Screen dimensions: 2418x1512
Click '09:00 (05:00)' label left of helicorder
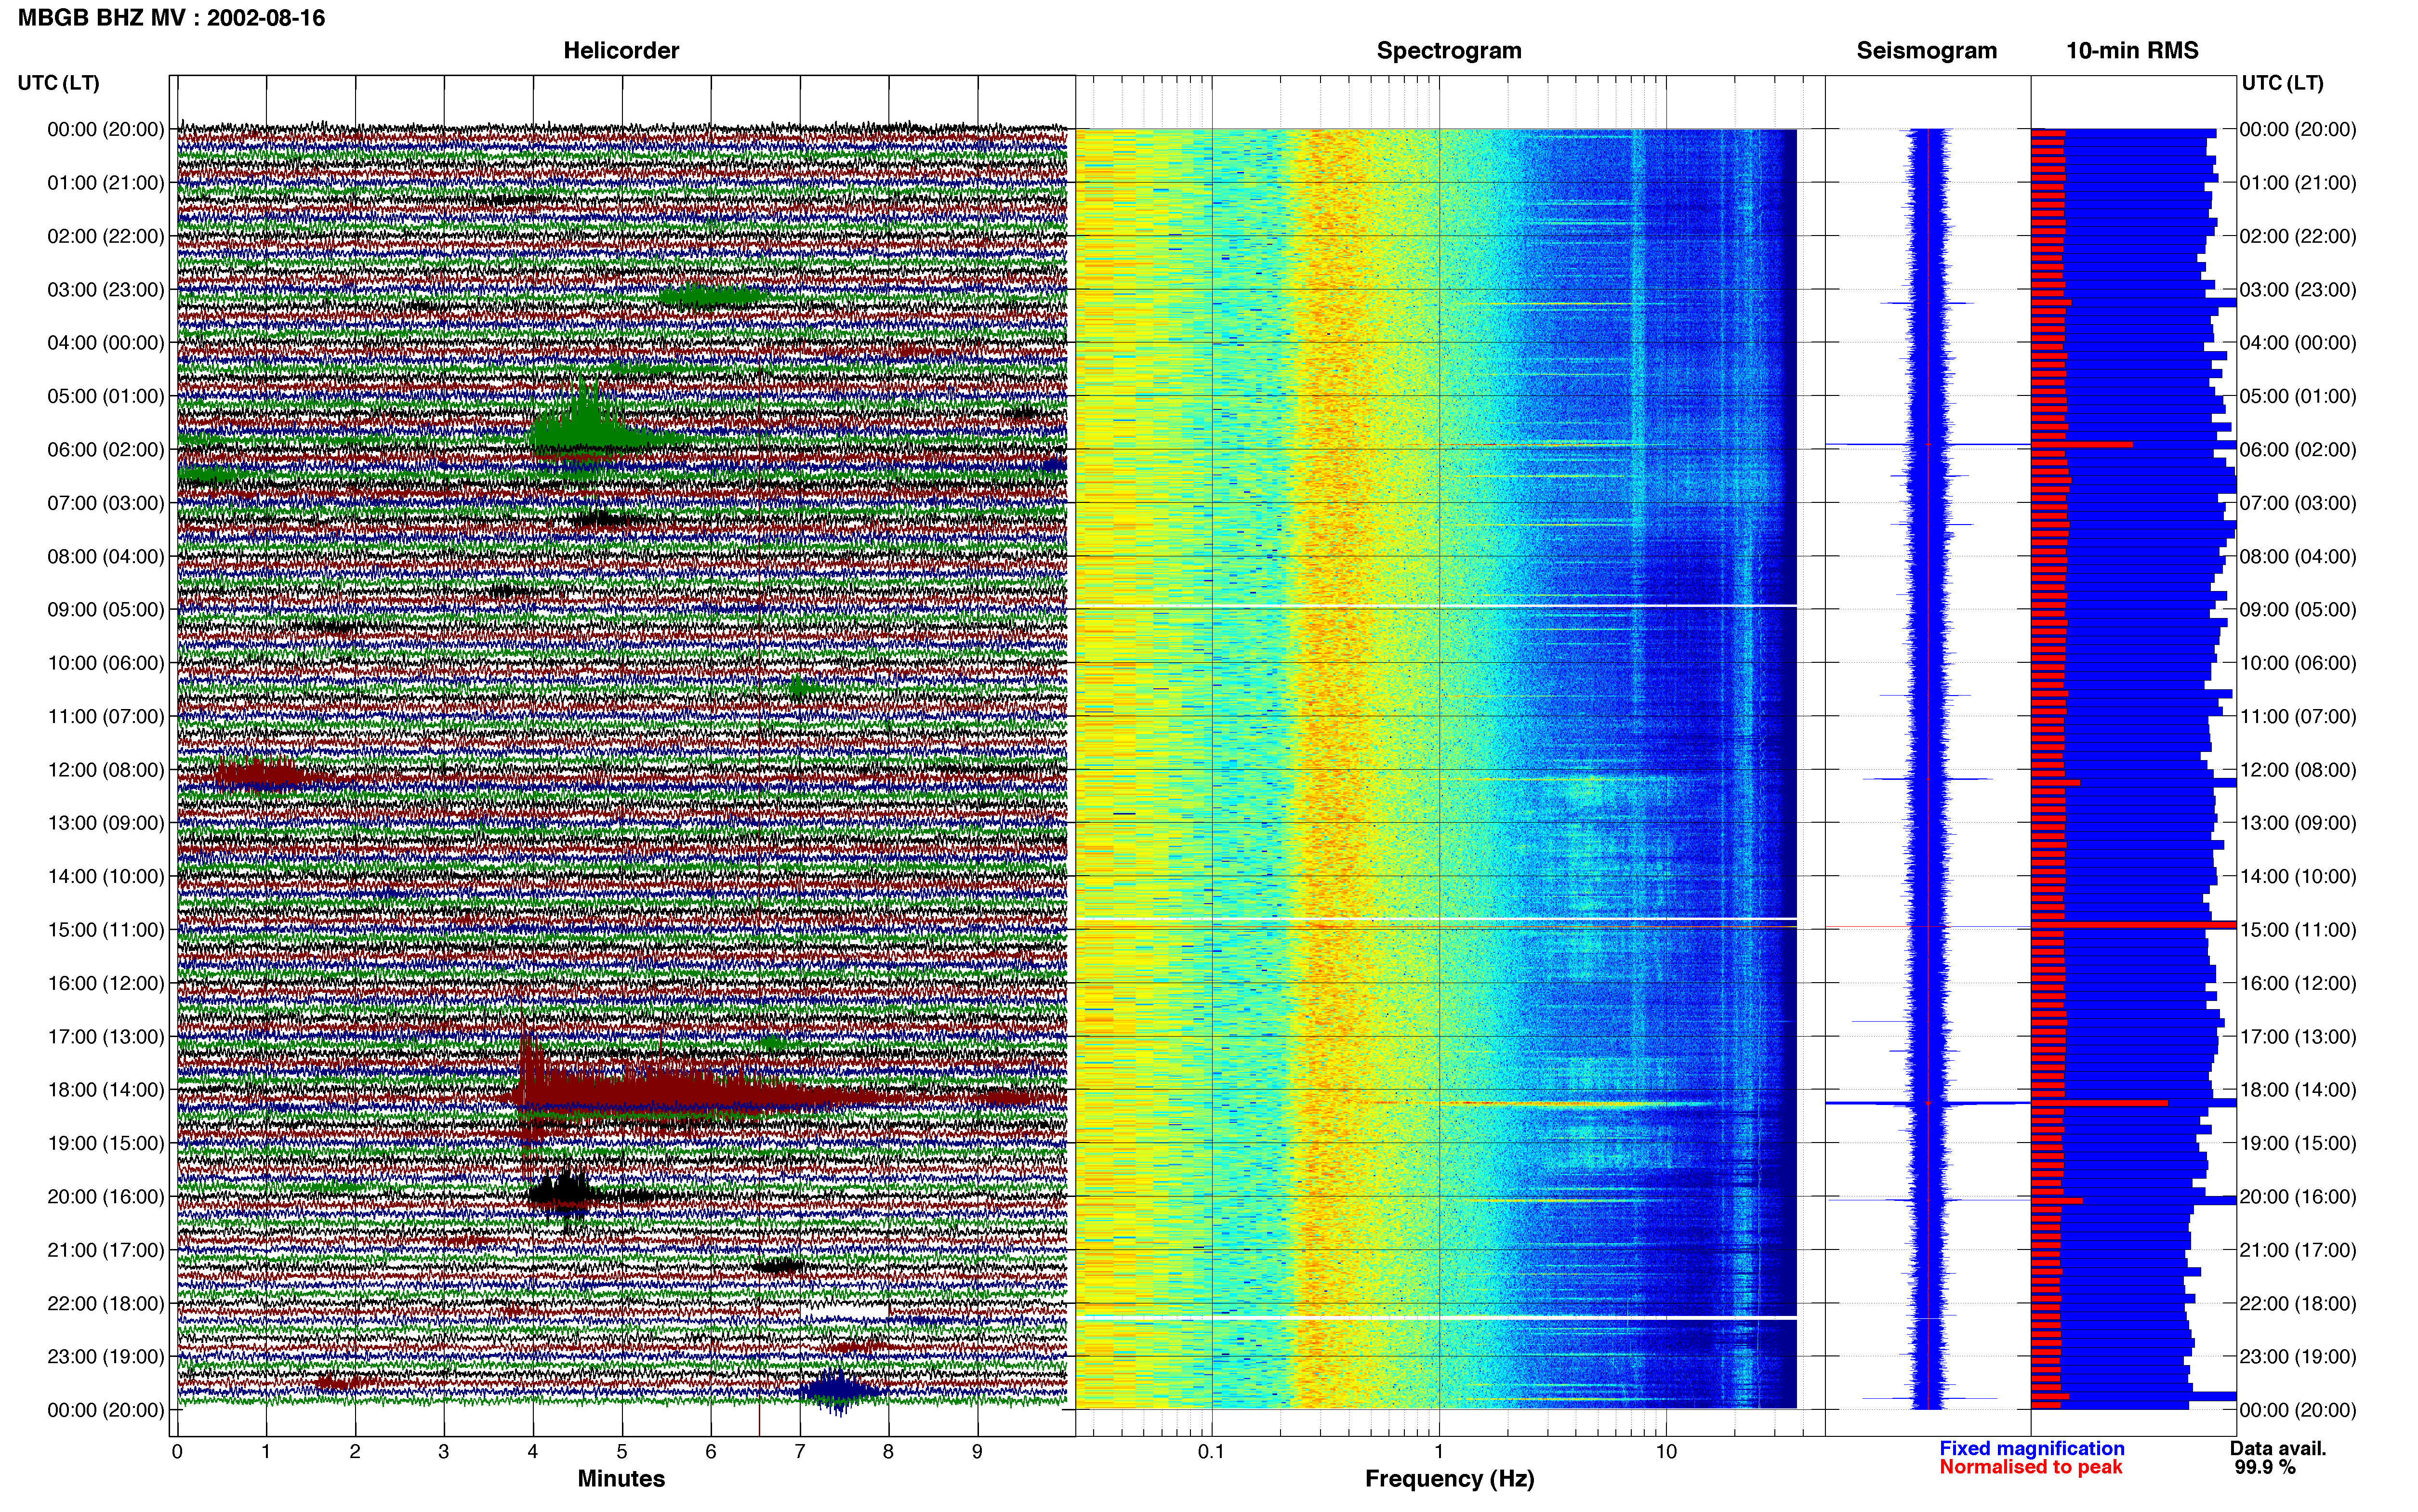click(106, 610)
